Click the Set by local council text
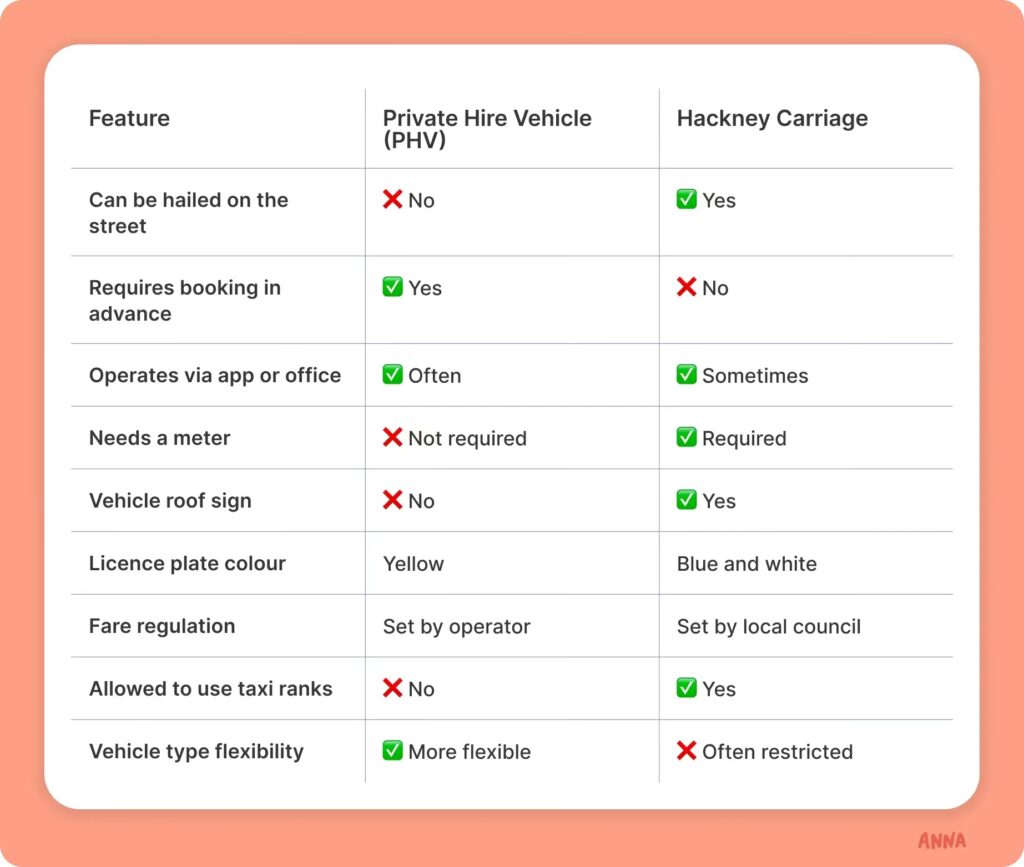 pyautogui.click(x=768, y=627)
